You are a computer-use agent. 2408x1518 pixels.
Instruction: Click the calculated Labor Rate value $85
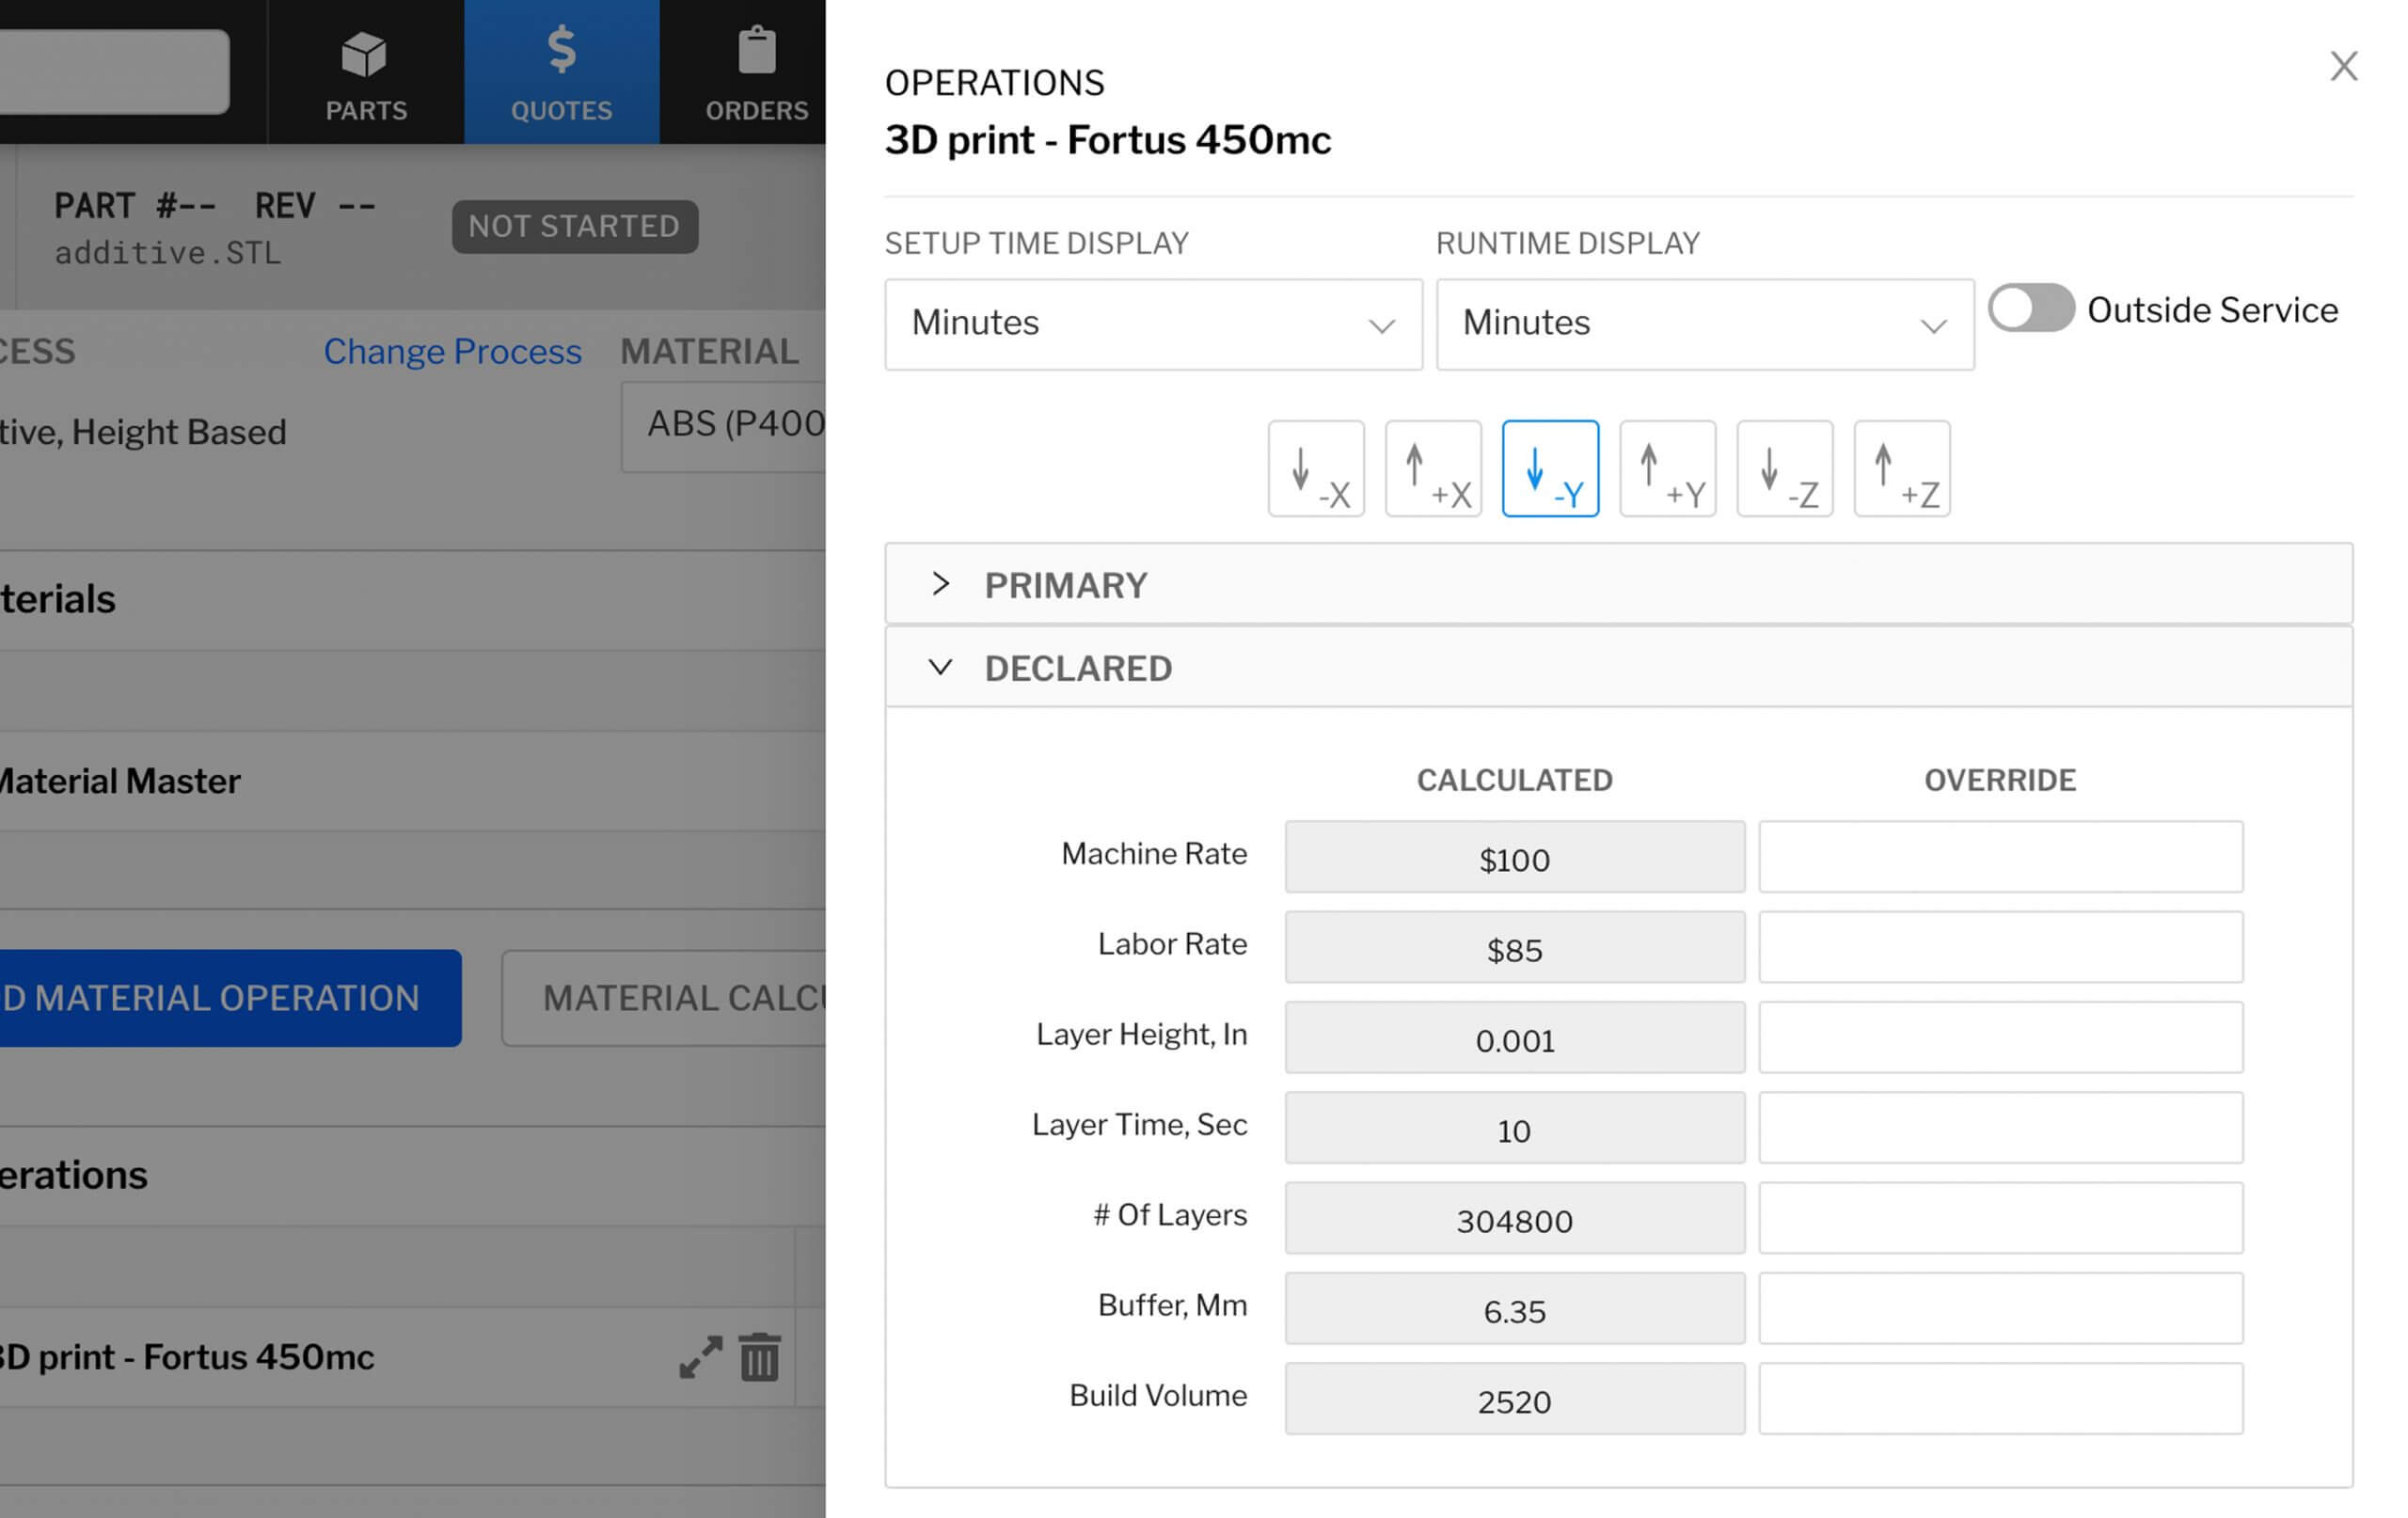coord(1514,947)
